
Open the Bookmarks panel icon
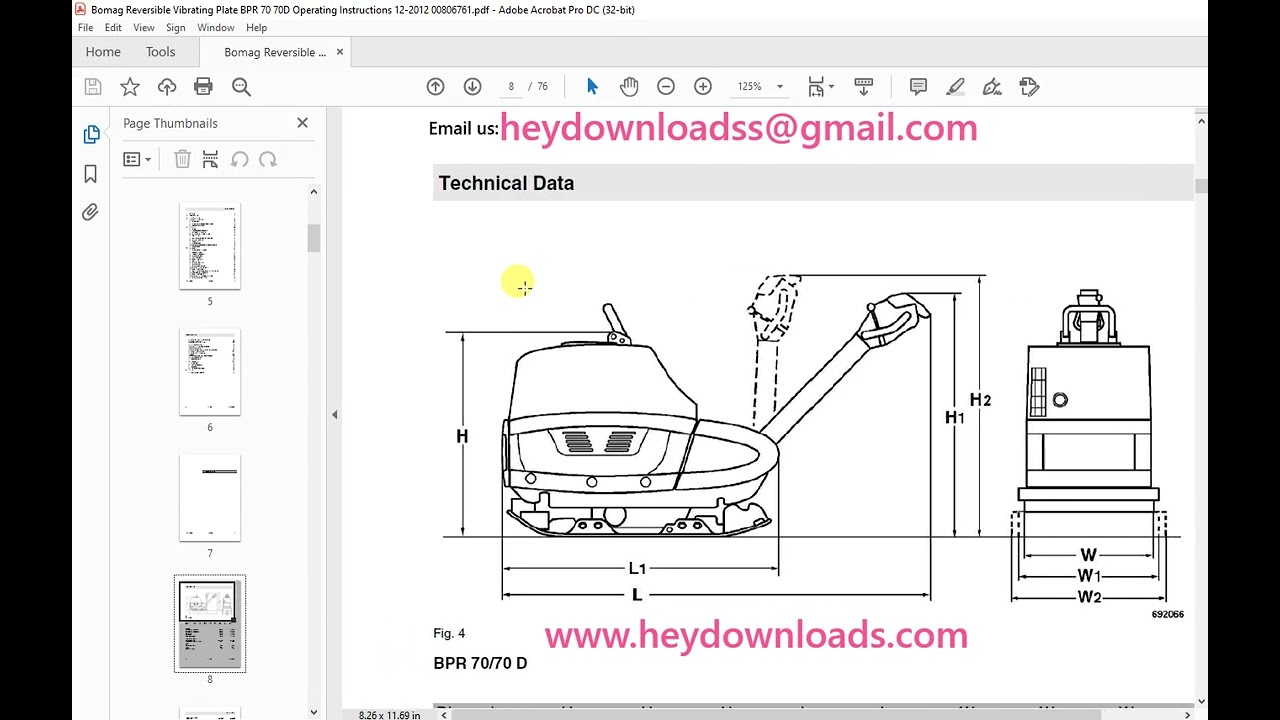point(91,174)
